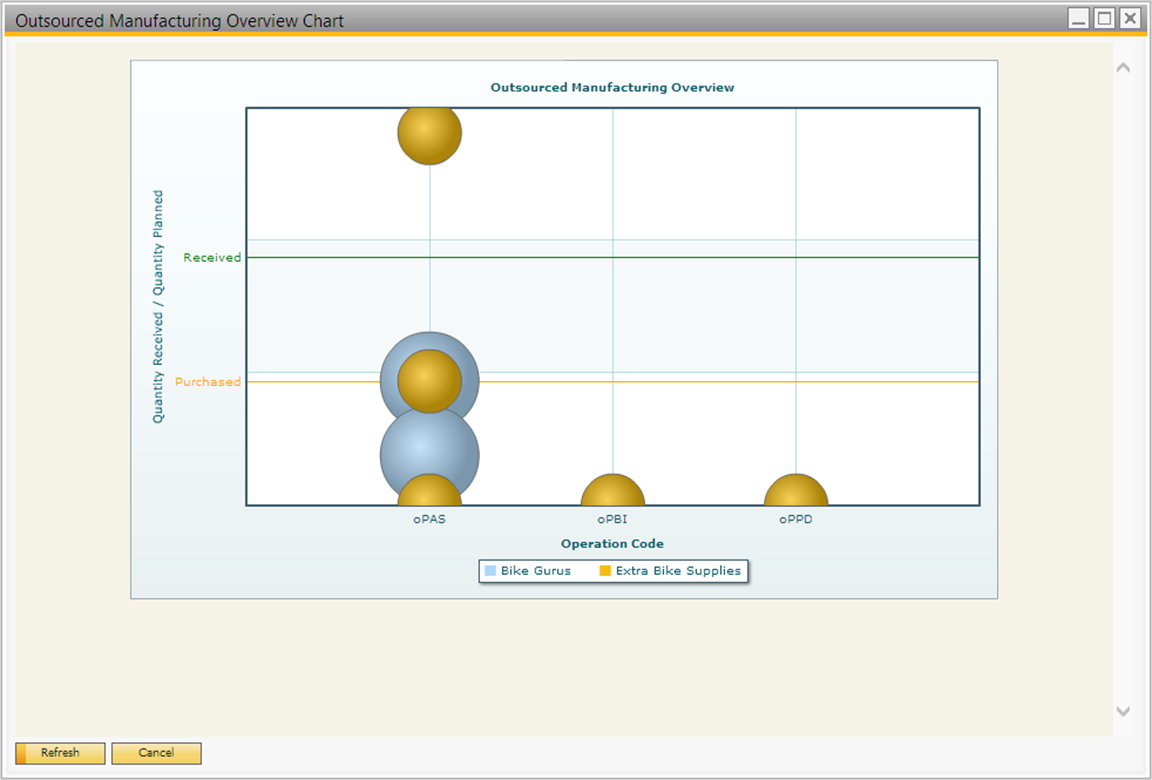Viewport: 1152px width, 780px height.
Task: Click the Outsourced Manufacturing Overview chart title
Action: click(612, 88)
